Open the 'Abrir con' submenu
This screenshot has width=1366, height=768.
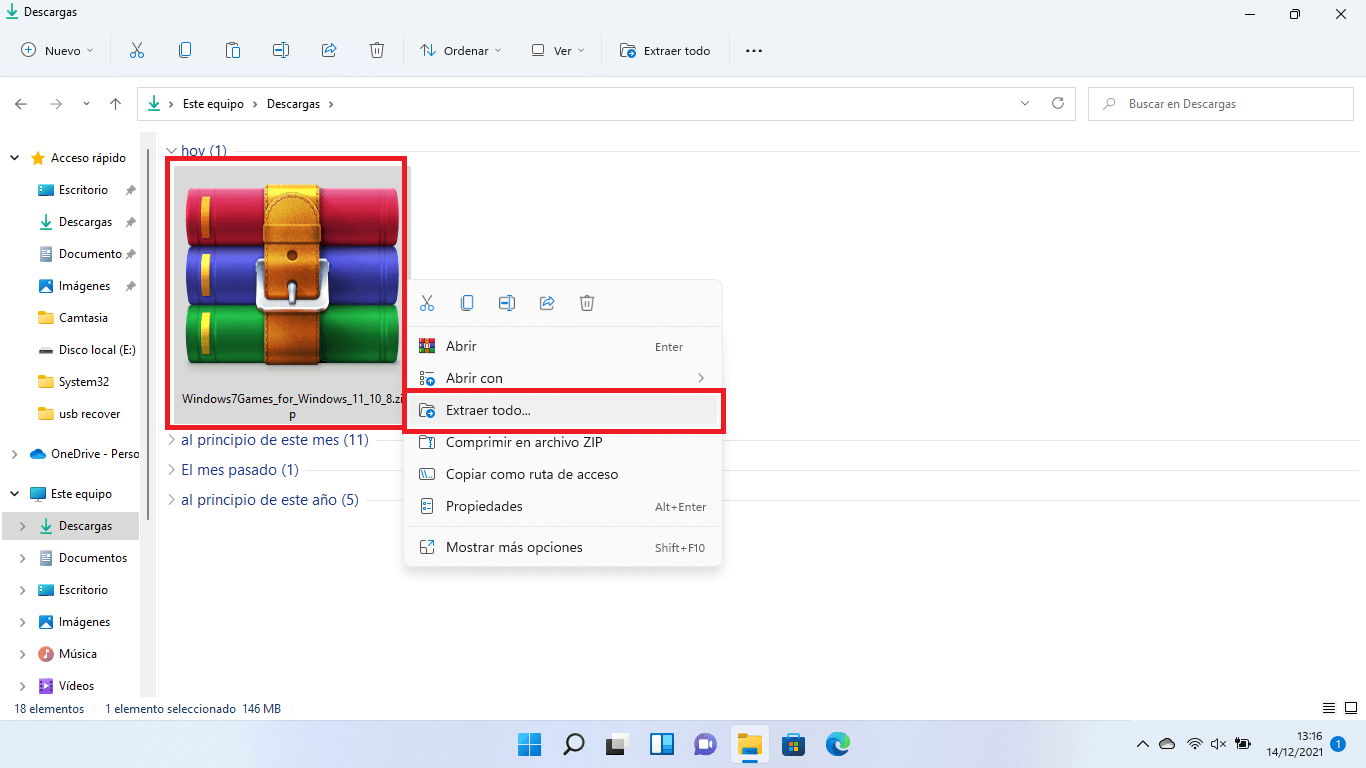562,378
